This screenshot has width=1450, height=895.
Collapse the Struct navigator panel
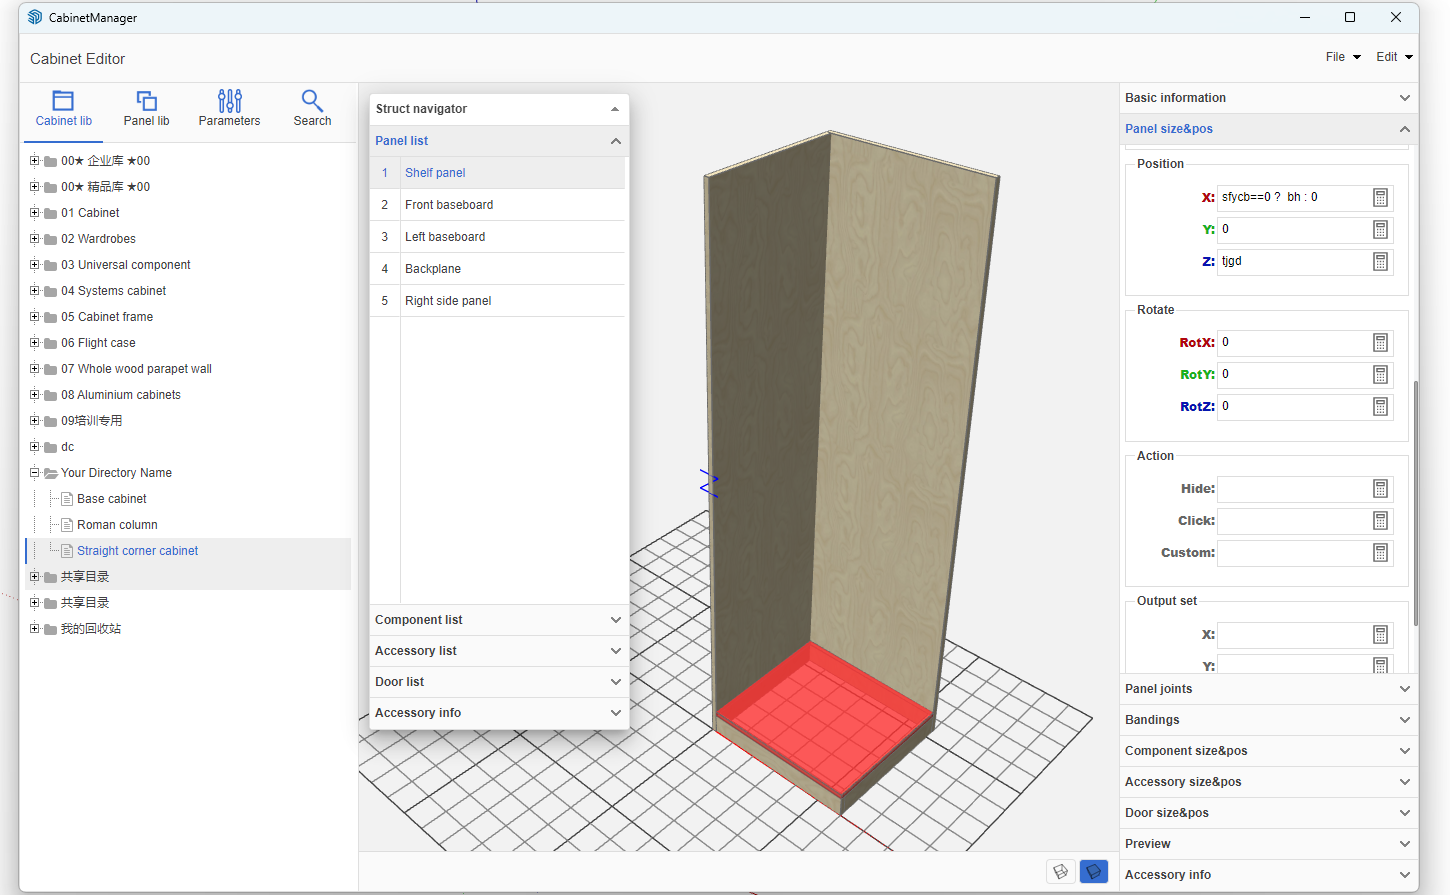tap(614, 109)
